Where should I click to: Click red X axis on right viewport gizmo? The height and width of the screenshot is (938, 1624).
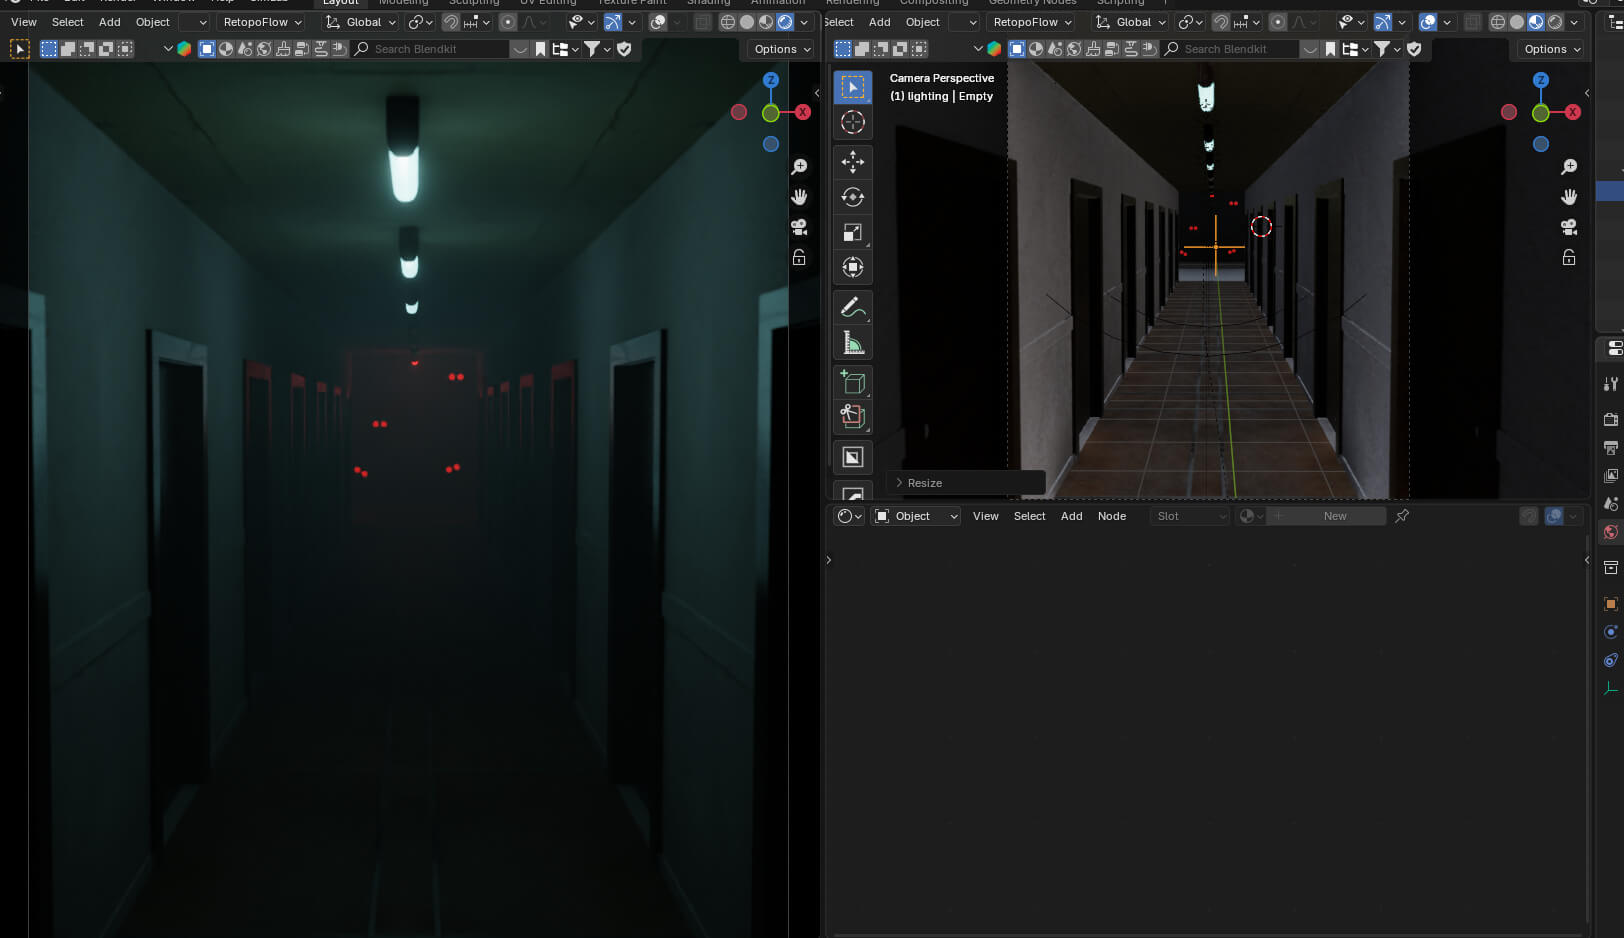1573,112
